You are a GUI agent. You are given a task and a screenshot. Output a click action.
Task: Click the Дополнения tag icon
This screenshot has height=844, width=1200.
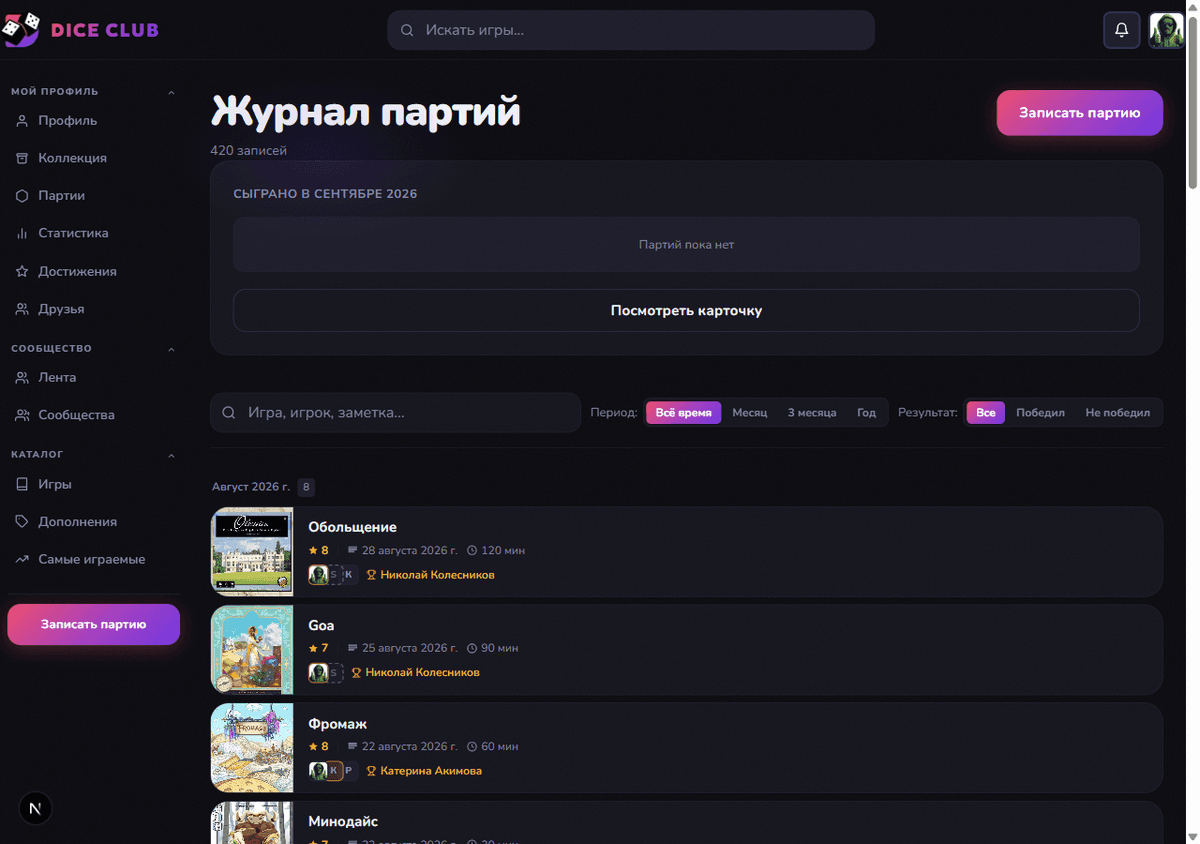tap(22, 522)
